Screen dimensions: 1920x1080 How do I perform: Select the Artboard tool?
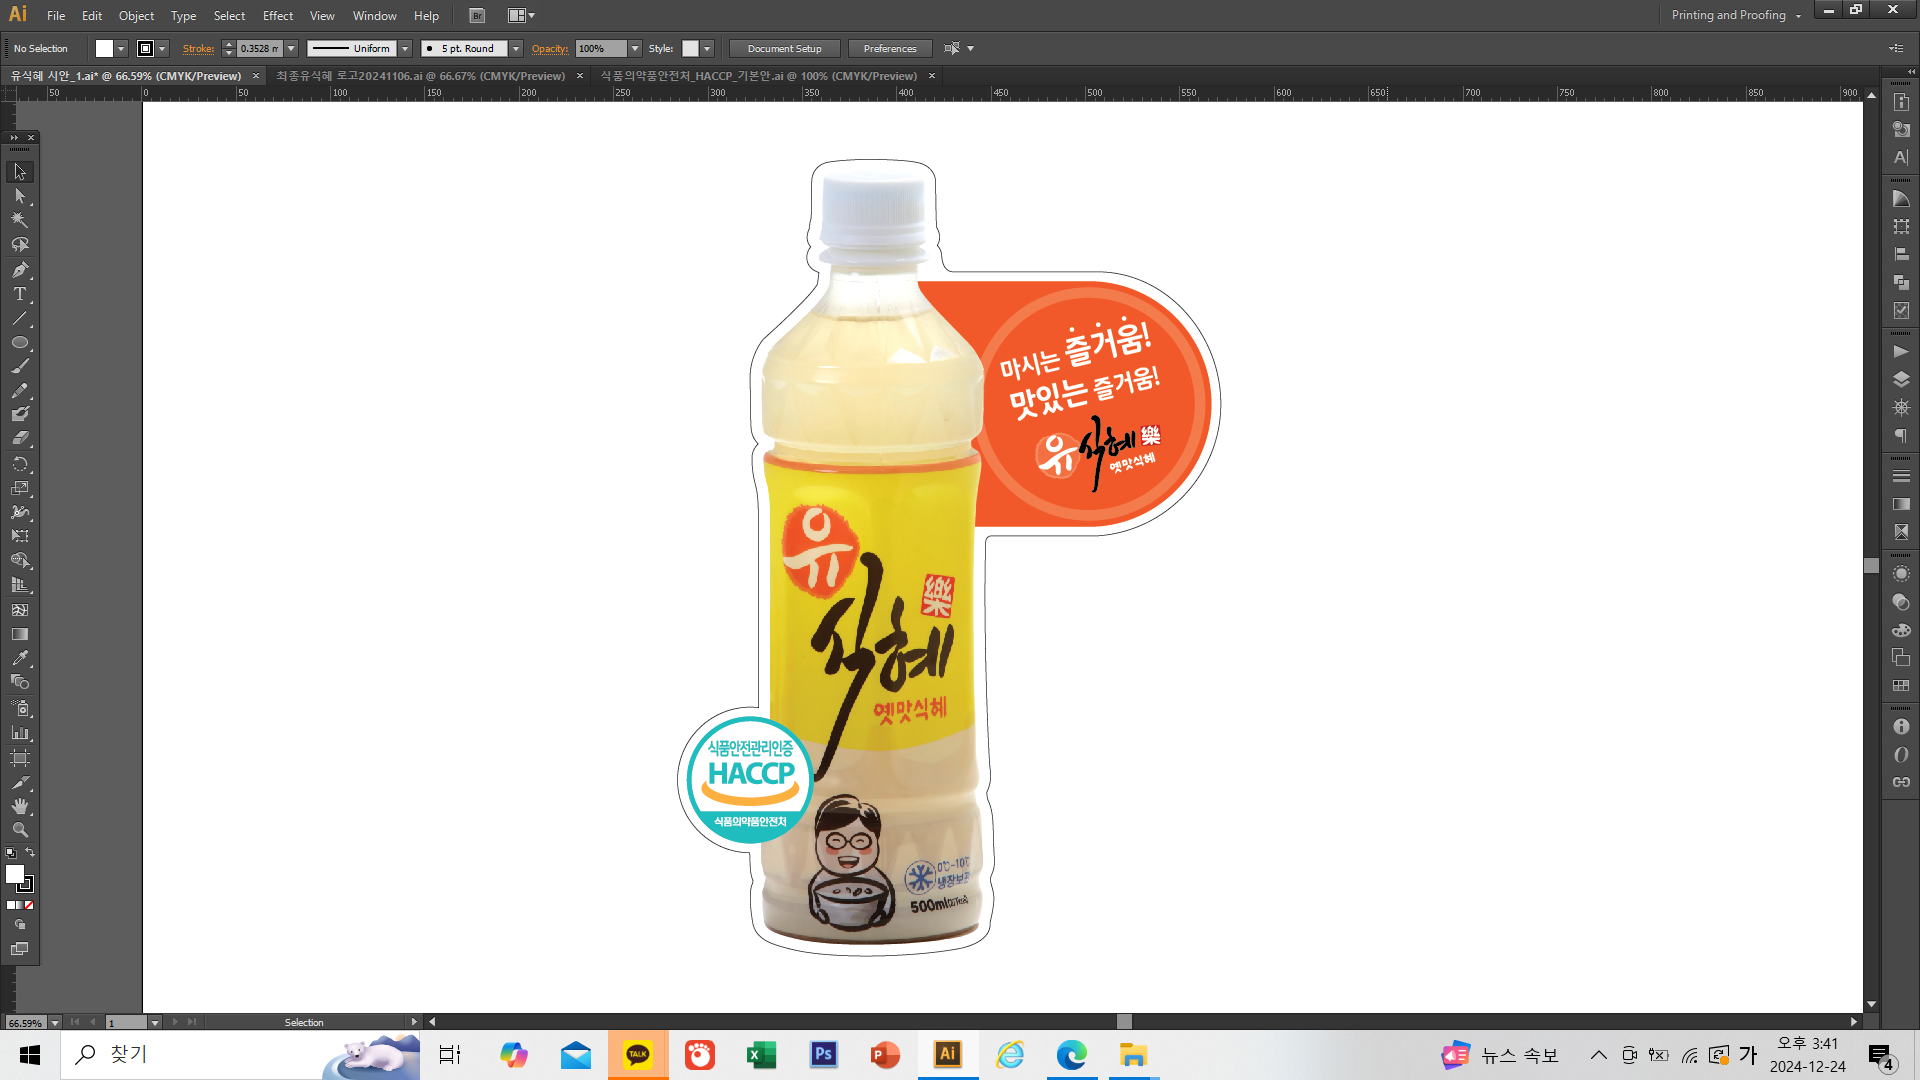tap(20, 758)
